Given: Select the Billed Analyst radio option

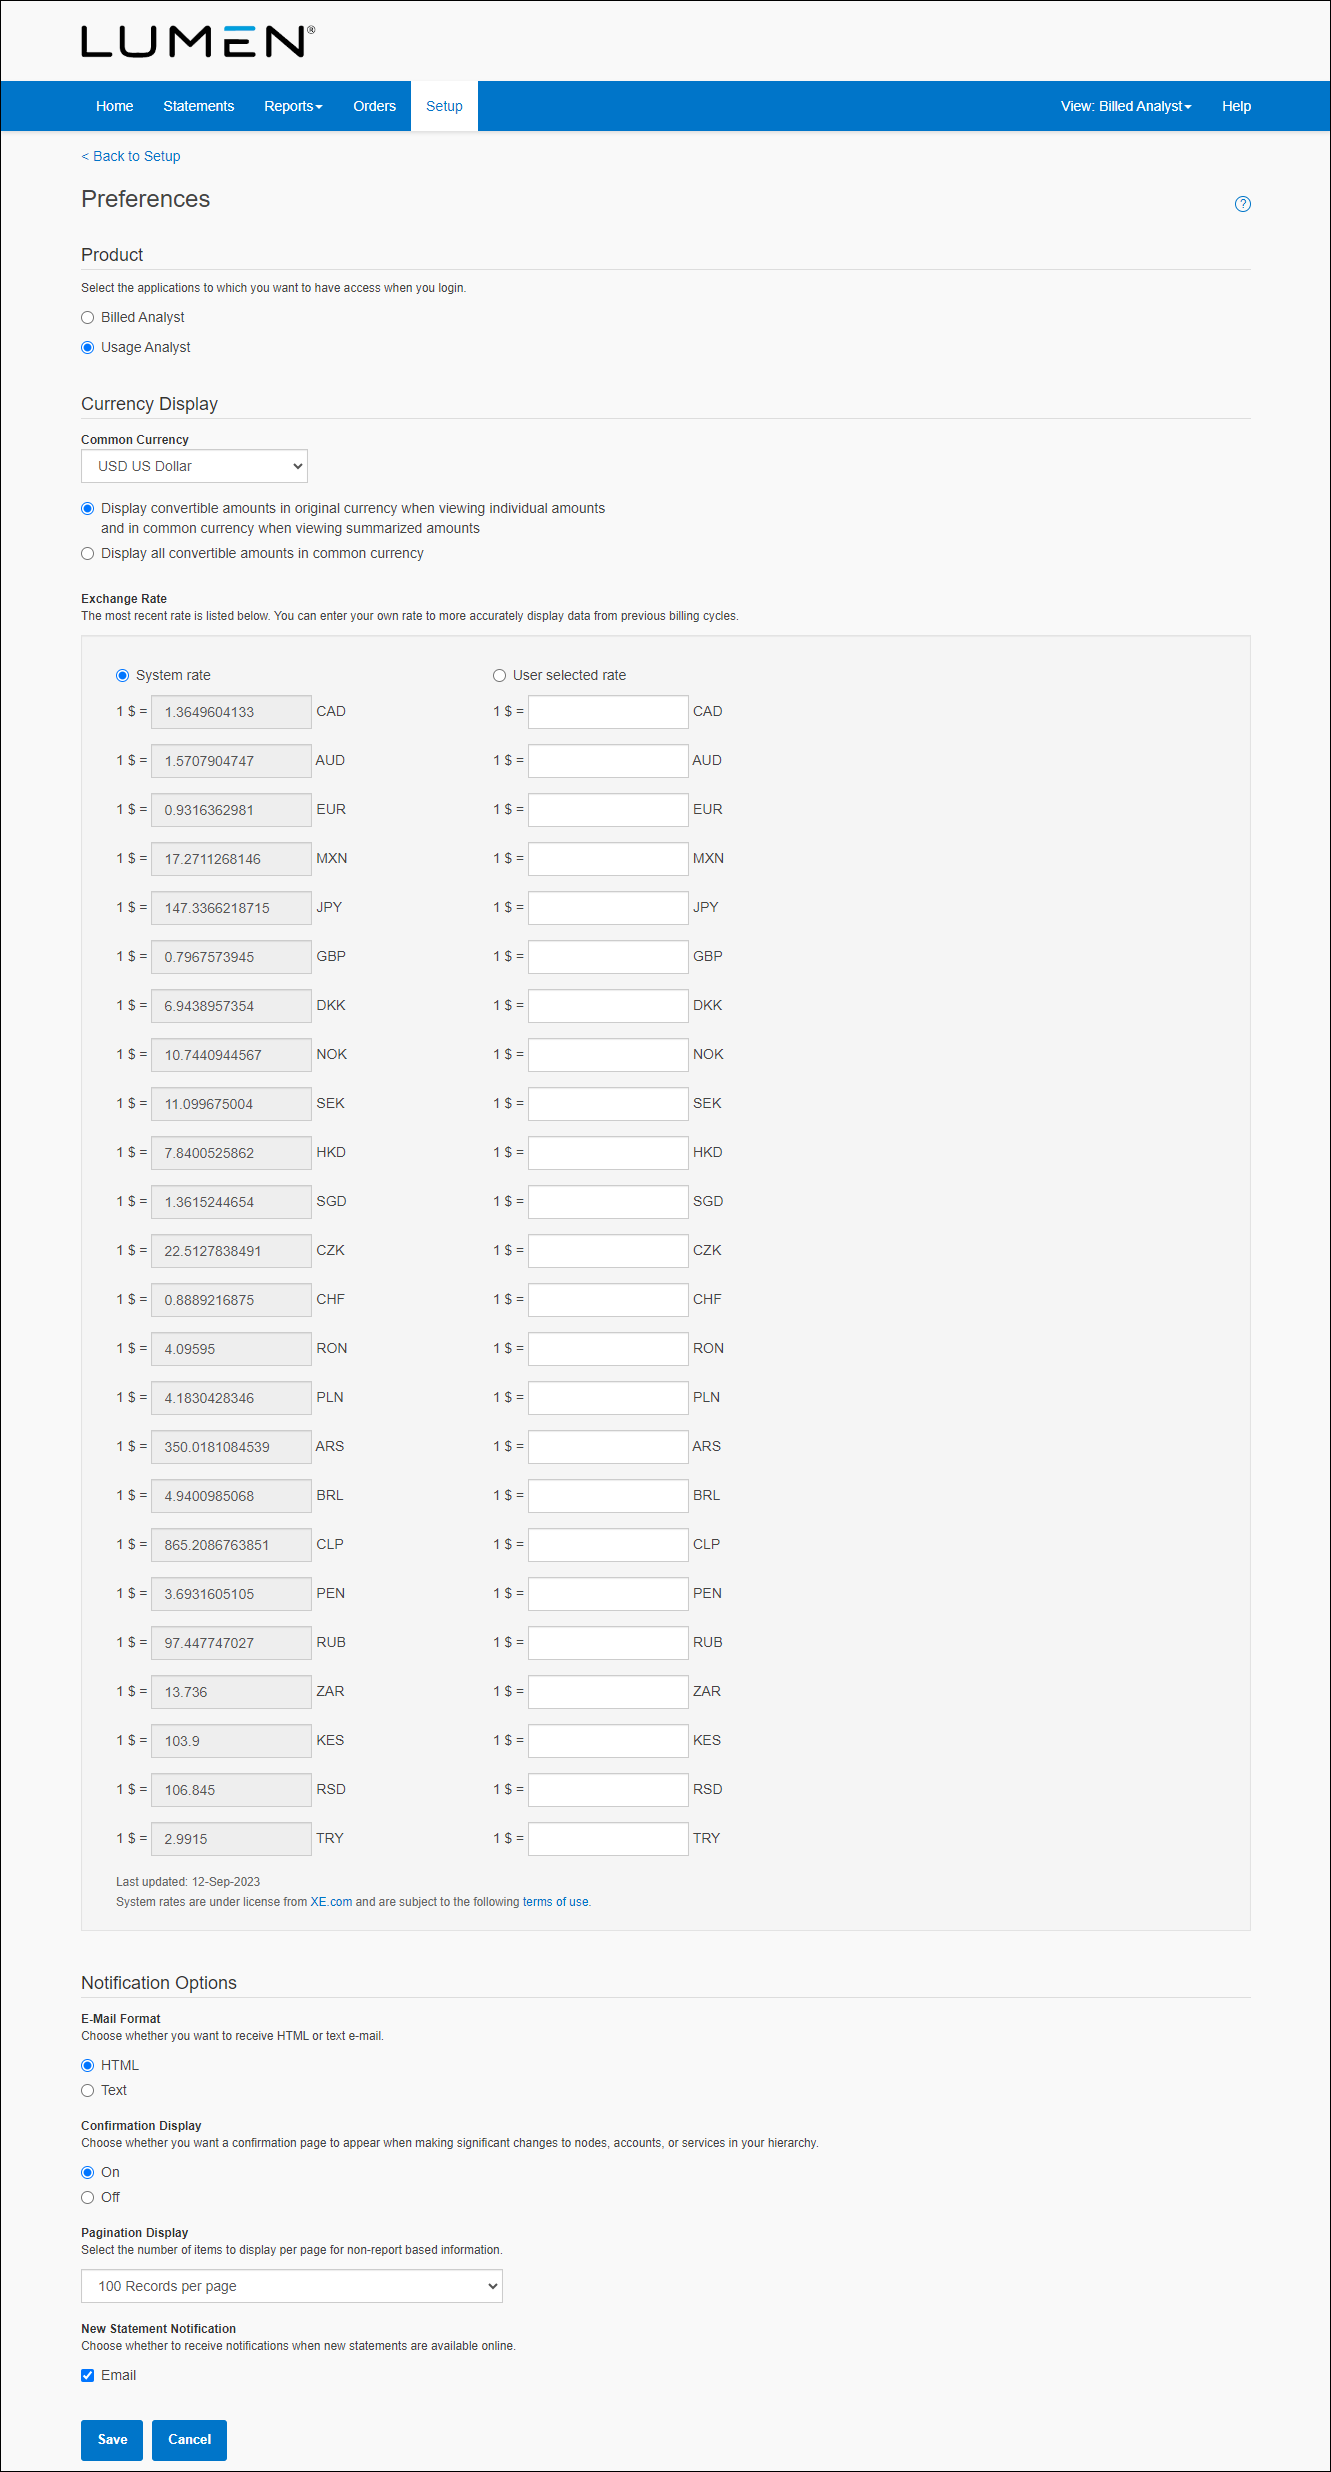Looking at the screenshot, I should tap(88, 318).
